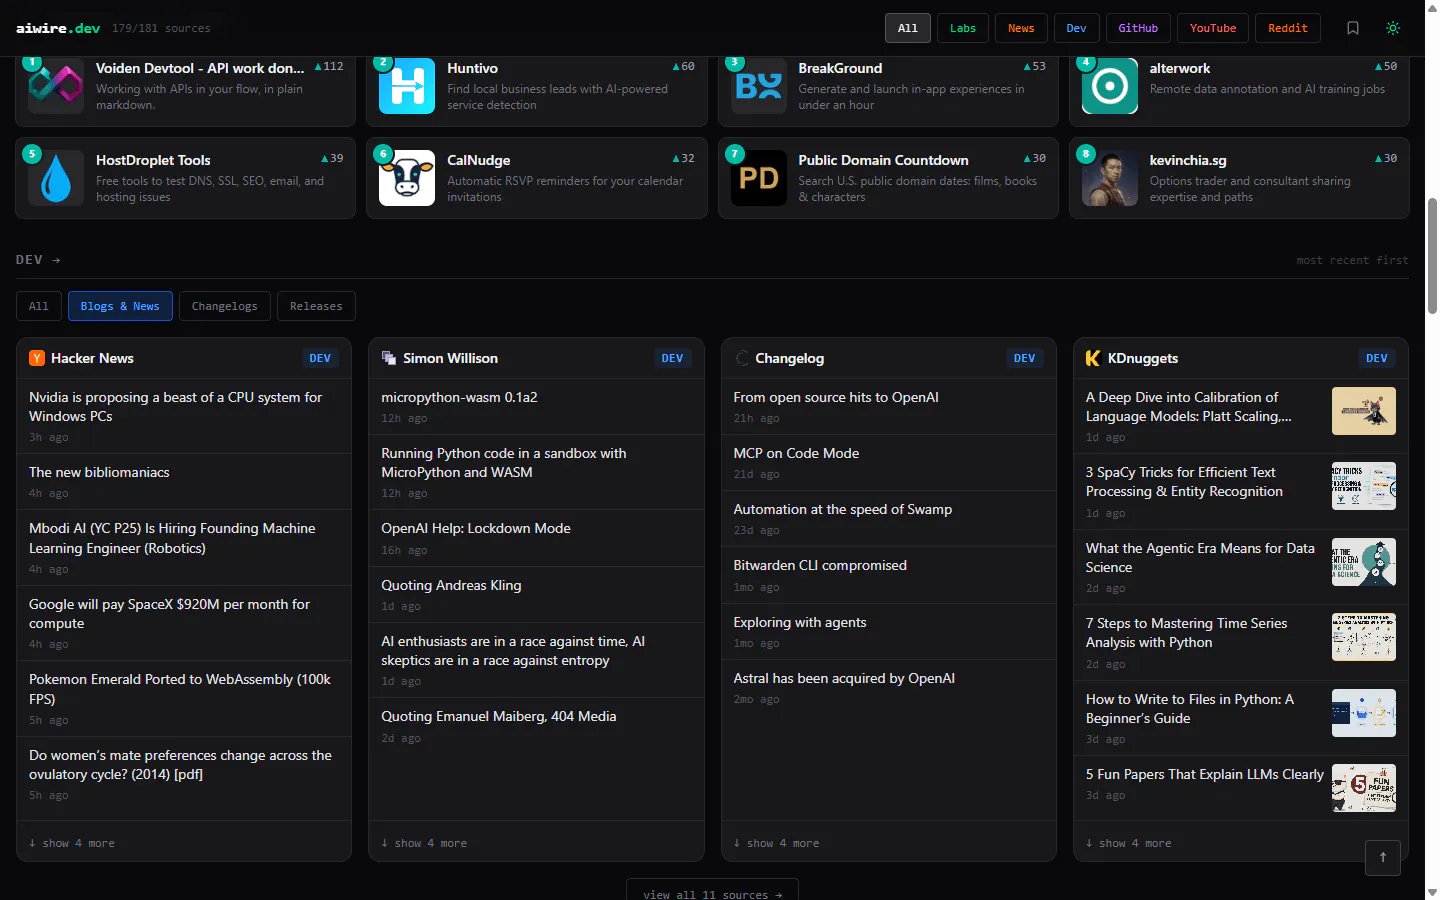The image size is (1440, 900).
Task: Expand KDnuggets with show 4 more
Action: pyautogui.click(x=1128, y=843)
